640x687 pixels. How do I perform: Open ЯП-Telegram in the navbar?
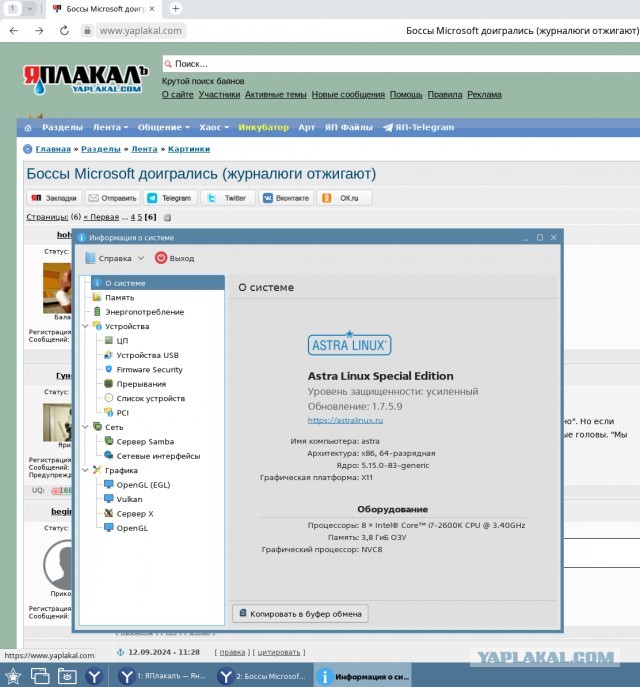pyautogui.click(x=419, y=127)
